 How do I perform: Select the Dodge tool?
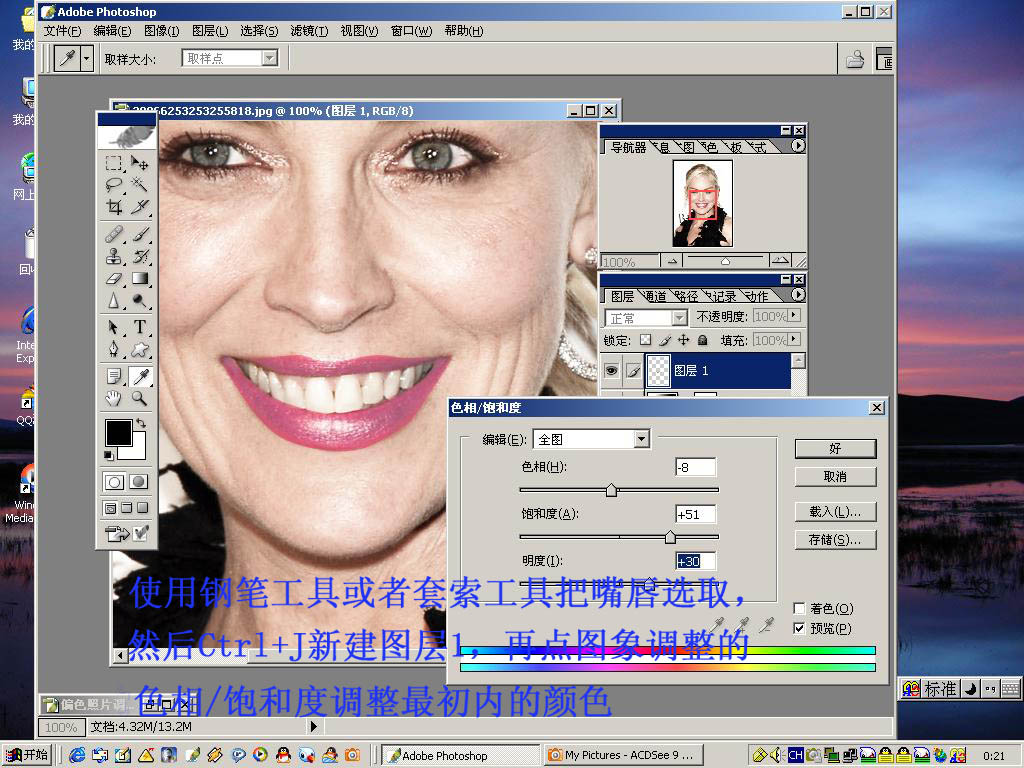[139, 300]
